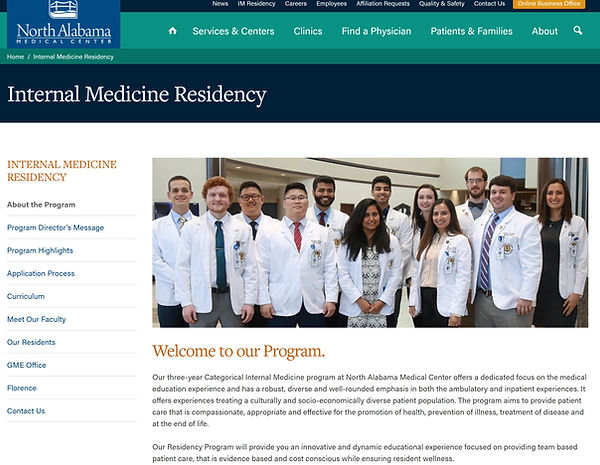Click the North Alabama Medical Center logo
The width and height of the screenshot is (600, 465).
[64, 24]
